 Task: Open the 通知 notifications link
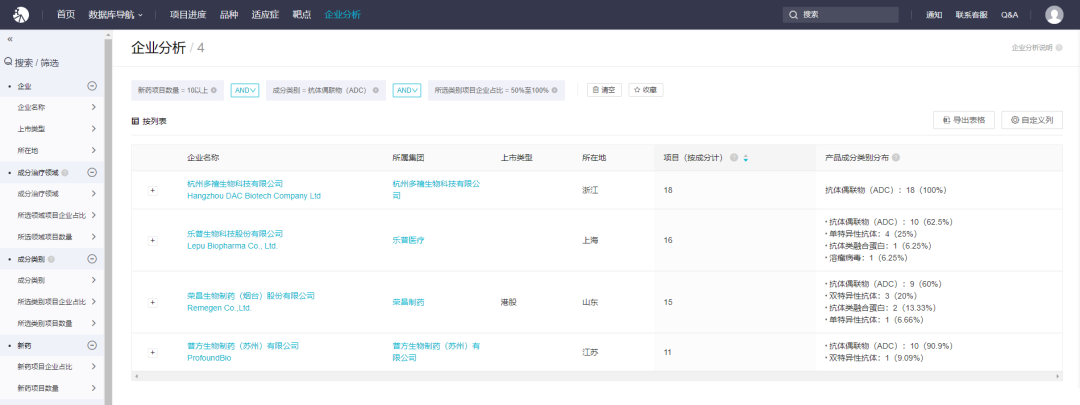[934, 14]
